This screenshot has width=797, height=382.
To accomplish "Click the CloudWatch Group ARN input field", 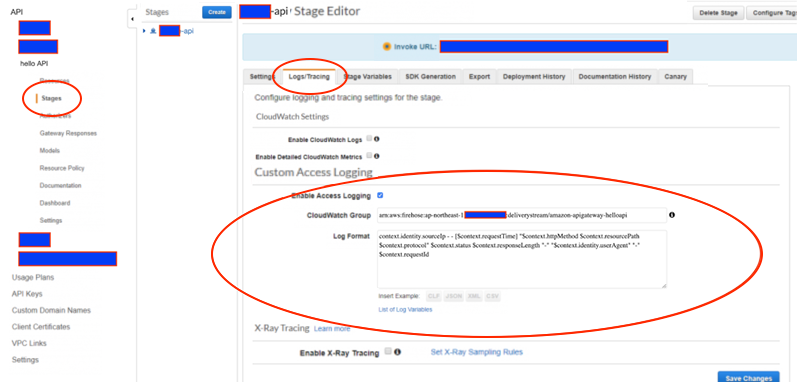I will click(522, 215).
